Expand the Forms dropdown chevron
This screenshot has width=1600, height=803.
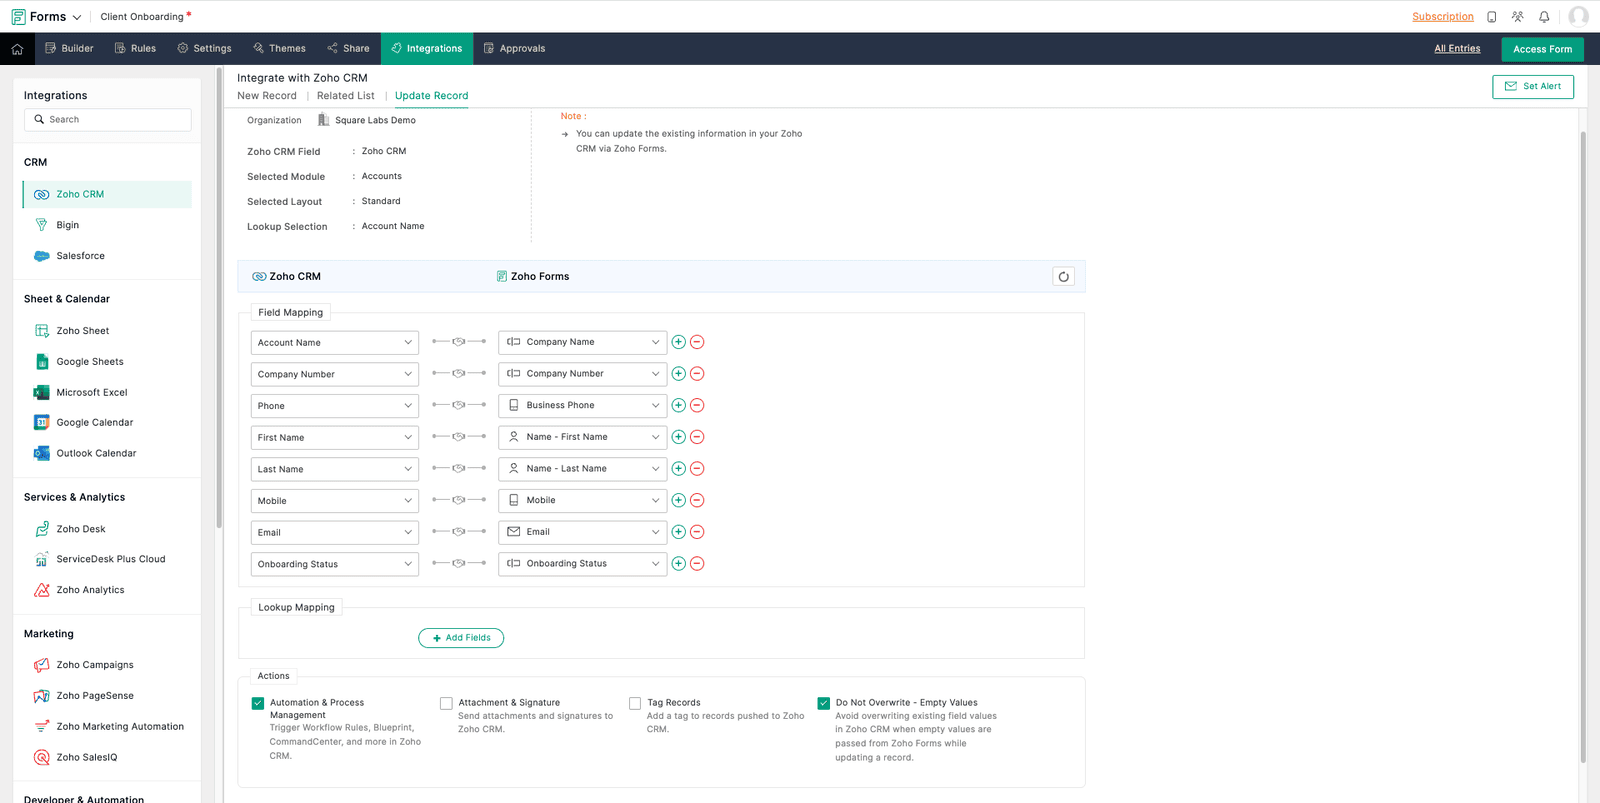click(x=77, y=17)
